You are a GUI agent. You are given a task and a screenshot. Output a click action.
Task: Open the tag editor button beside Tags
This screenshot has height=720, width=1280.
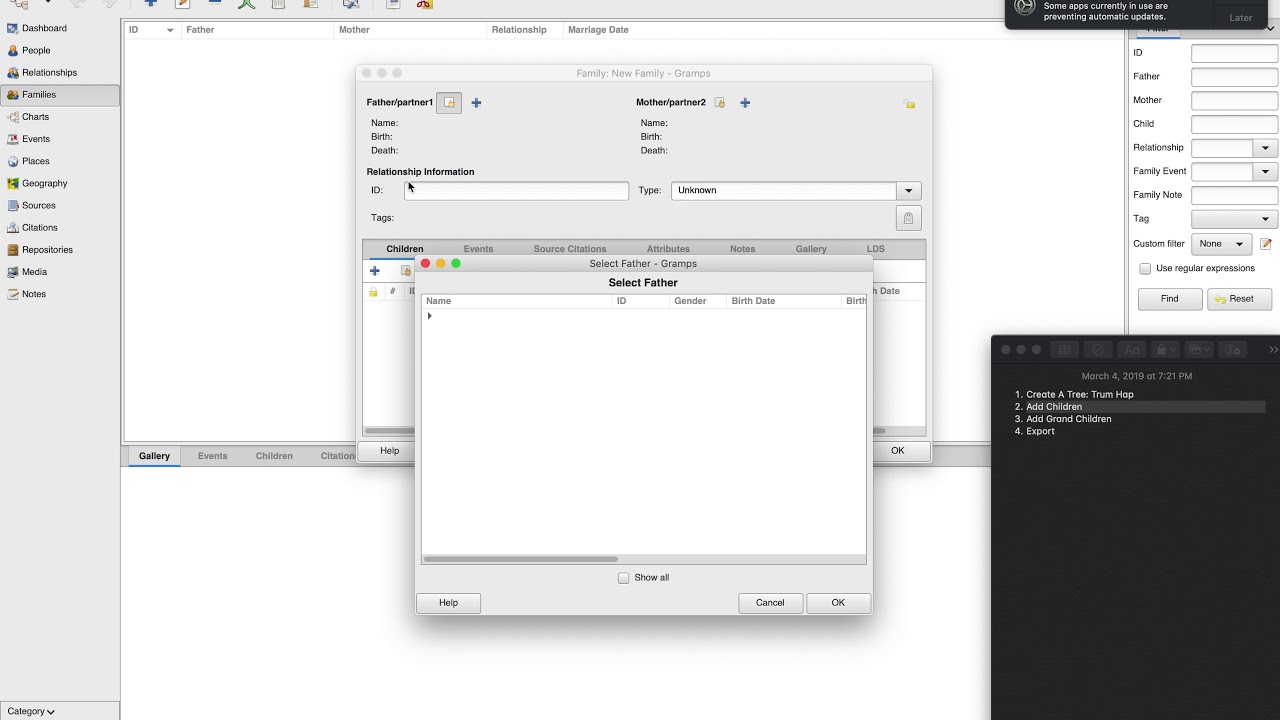coord(908,218)
